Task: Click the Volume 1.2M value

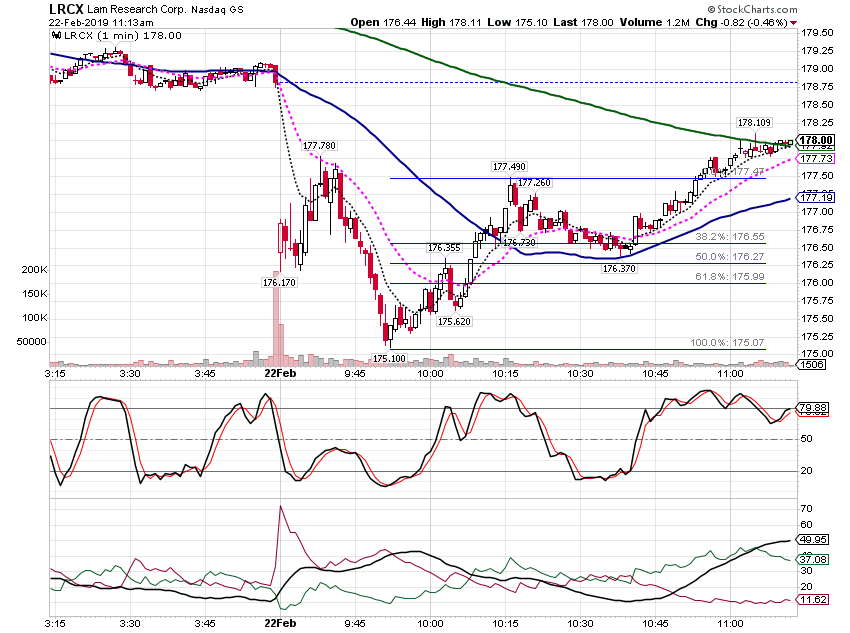Action: click(655, 22)
